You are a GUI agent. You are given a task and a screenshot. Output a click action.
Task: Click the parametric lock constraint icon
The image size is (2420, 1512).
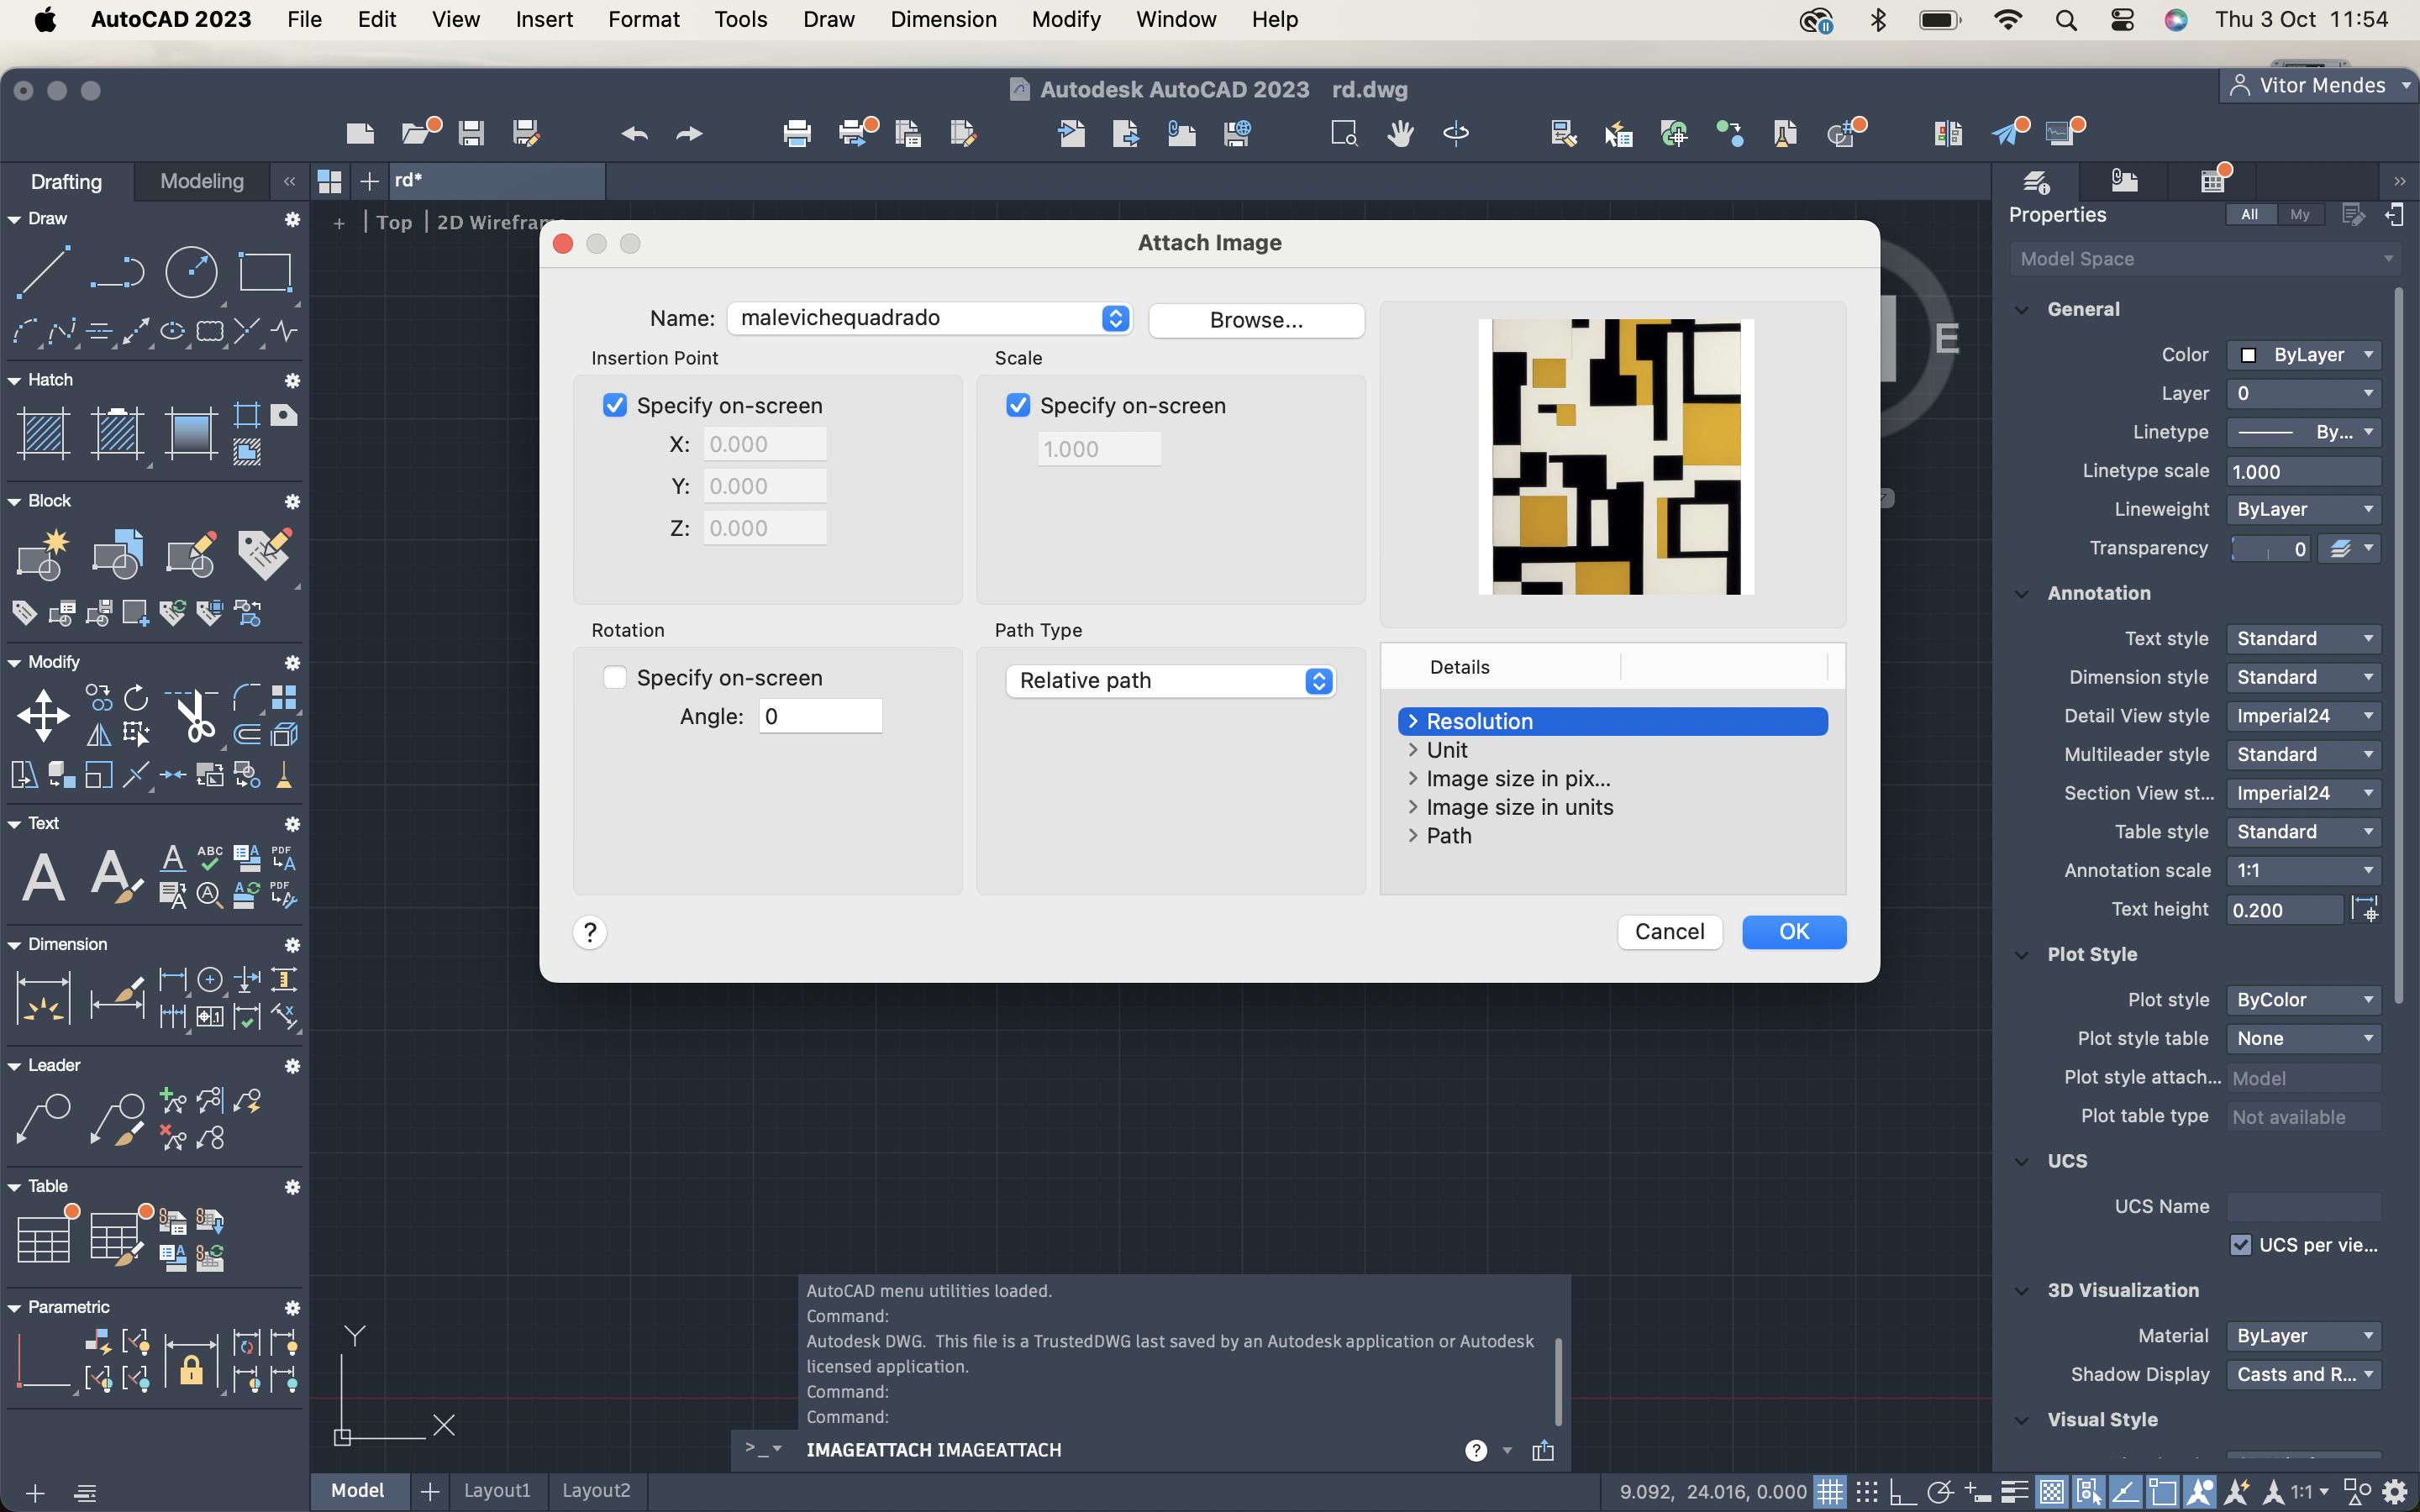pyautogui.click(x=191, y=1362)
